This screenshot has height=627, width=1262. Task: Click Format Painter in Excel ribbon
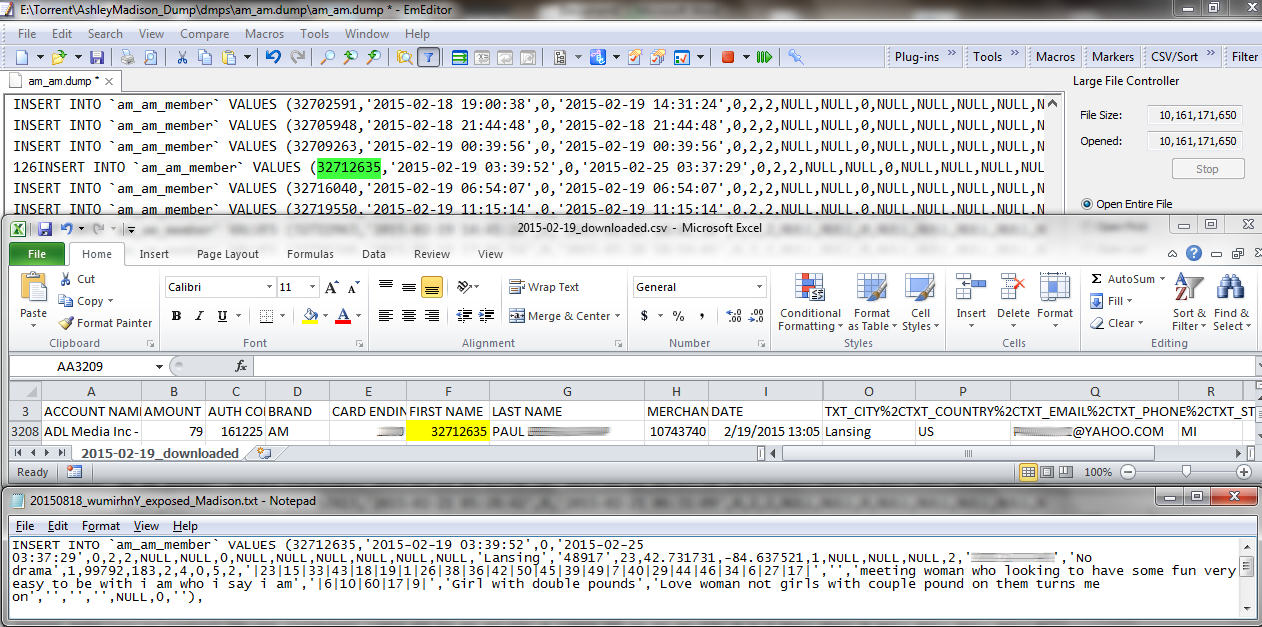tap(105, 323)
